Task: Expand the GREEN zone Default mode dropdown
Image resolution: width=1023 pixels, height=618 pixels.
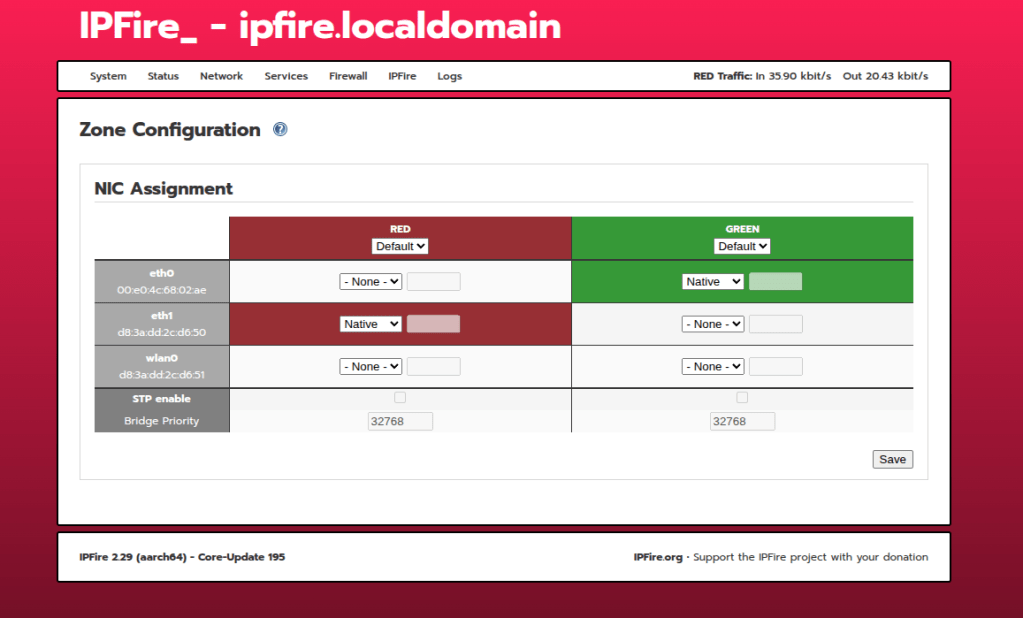Action: tap(742, 246)
